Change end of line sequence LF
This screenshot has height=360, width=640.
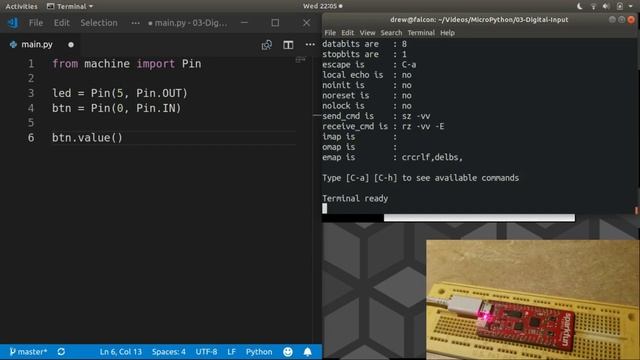(x=231, y=351)
